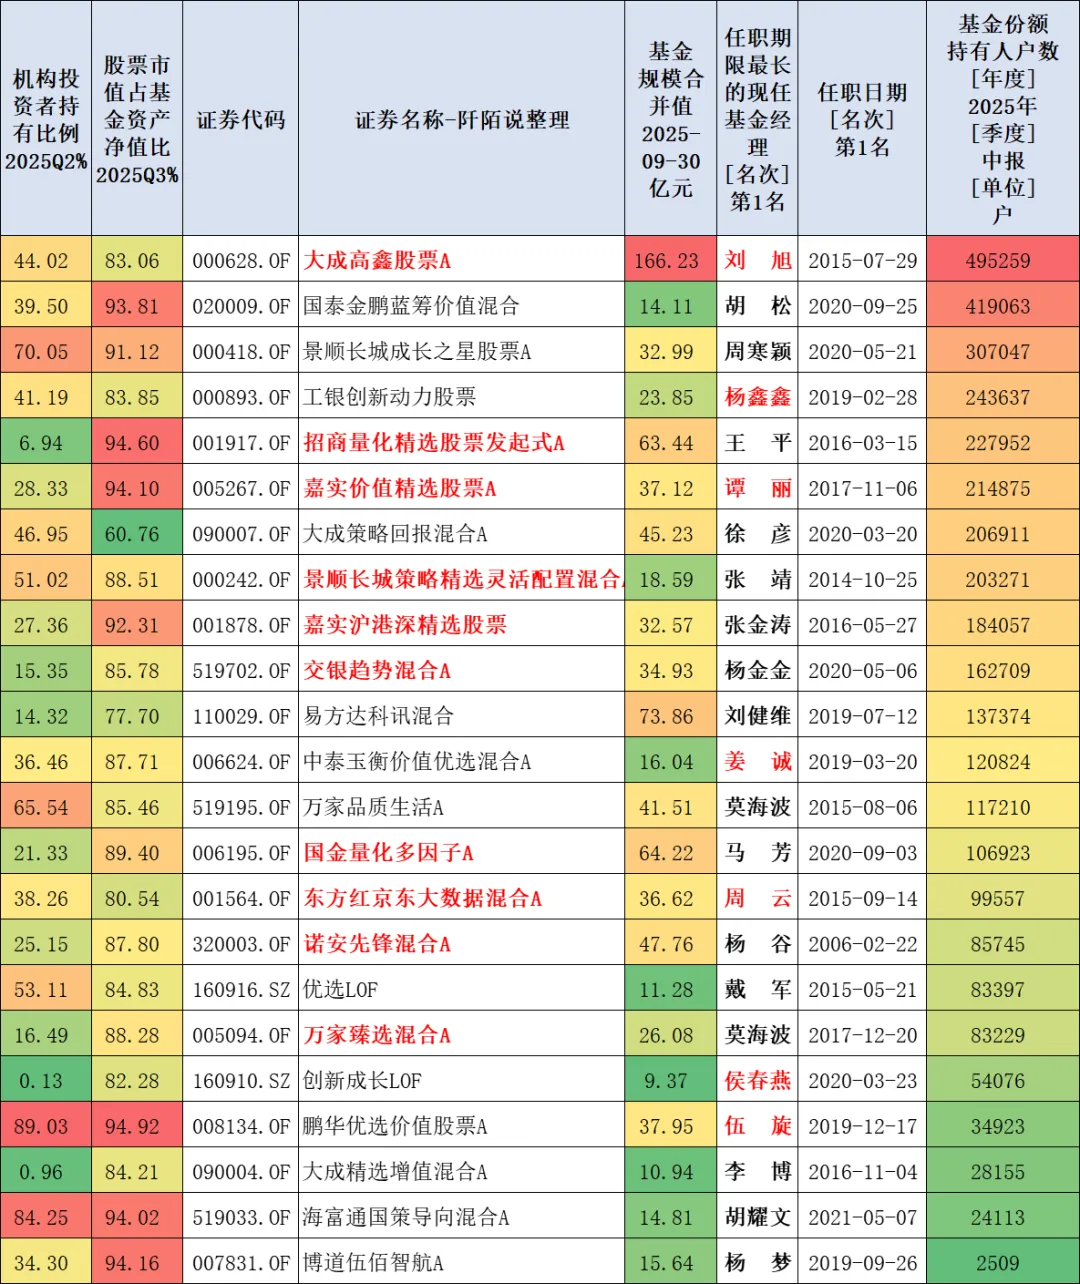Image resolution: width=1080 pixels, height=1284 pixels.
Task: Click the 基金份额持有人户数 header
Action: tap(1003, 118)
